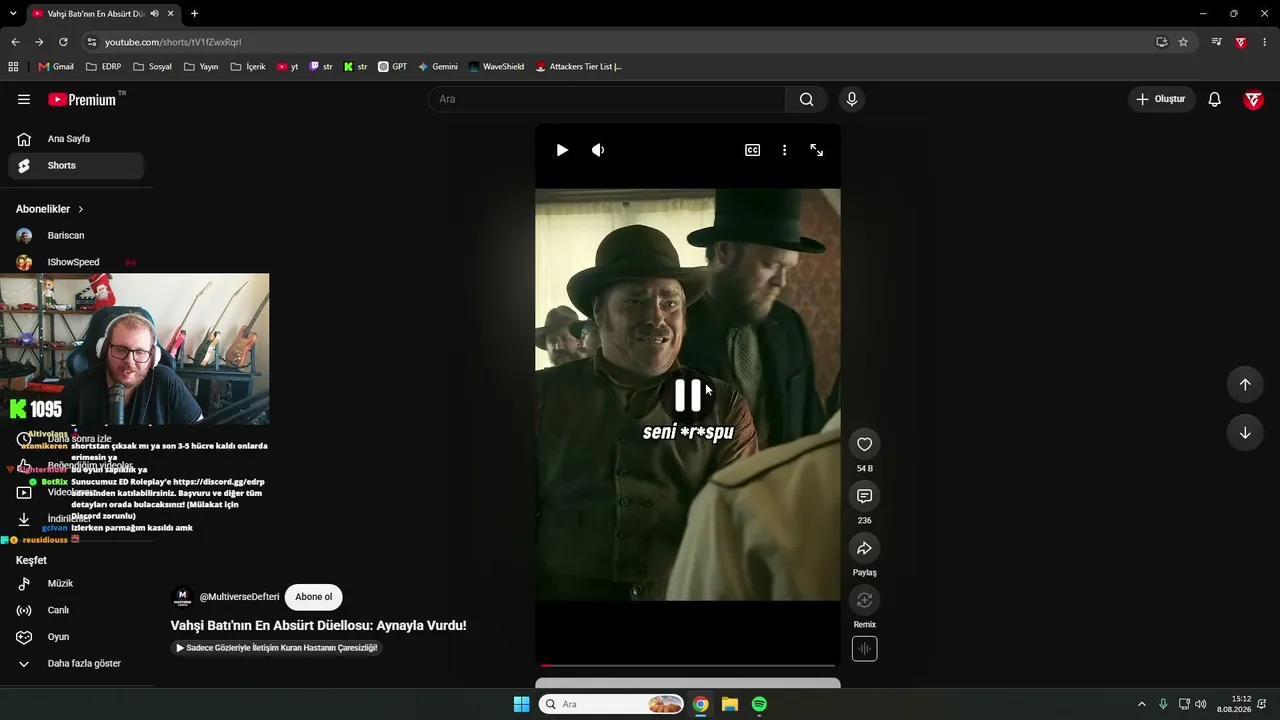Open Chrome three-dot menu
The height and width of the screenshot is (720, 1280).
1265,42
